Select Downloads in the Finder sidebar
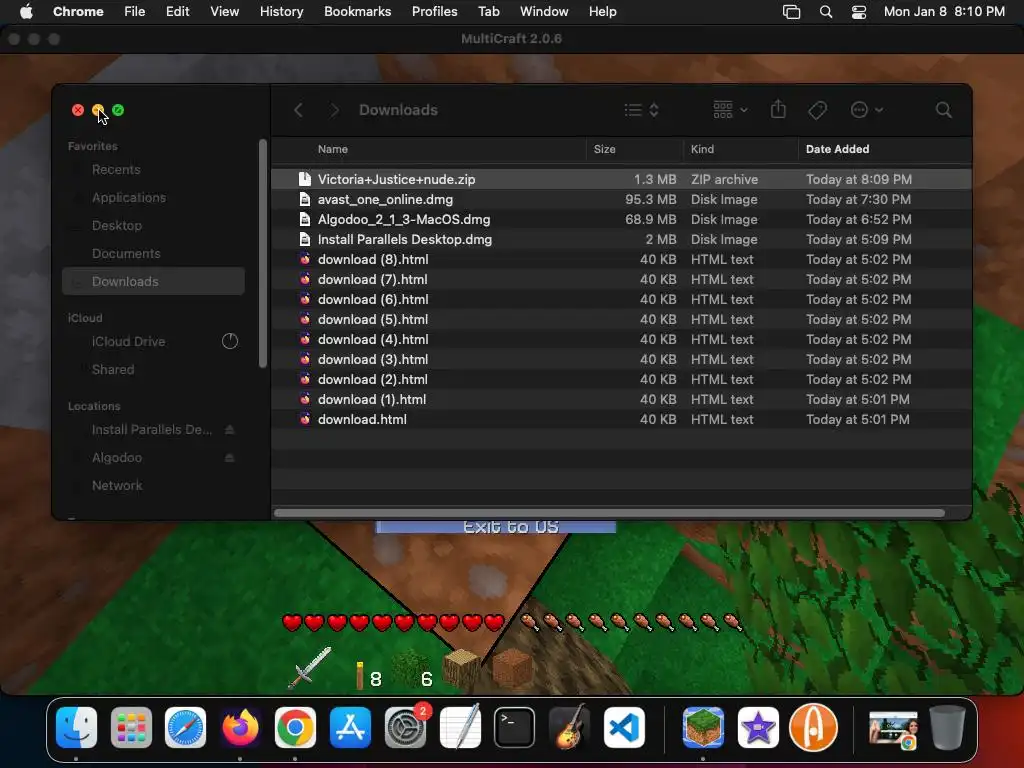 pyautogui.click(x=153, y=281)
